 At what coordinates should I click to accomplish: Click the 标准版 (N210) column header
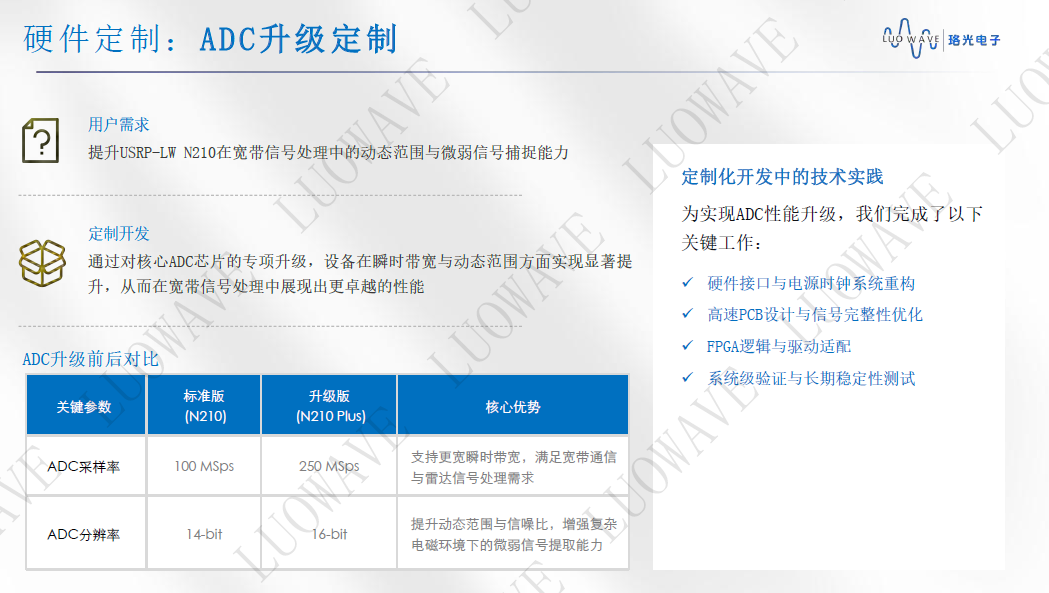click(204, 406)
